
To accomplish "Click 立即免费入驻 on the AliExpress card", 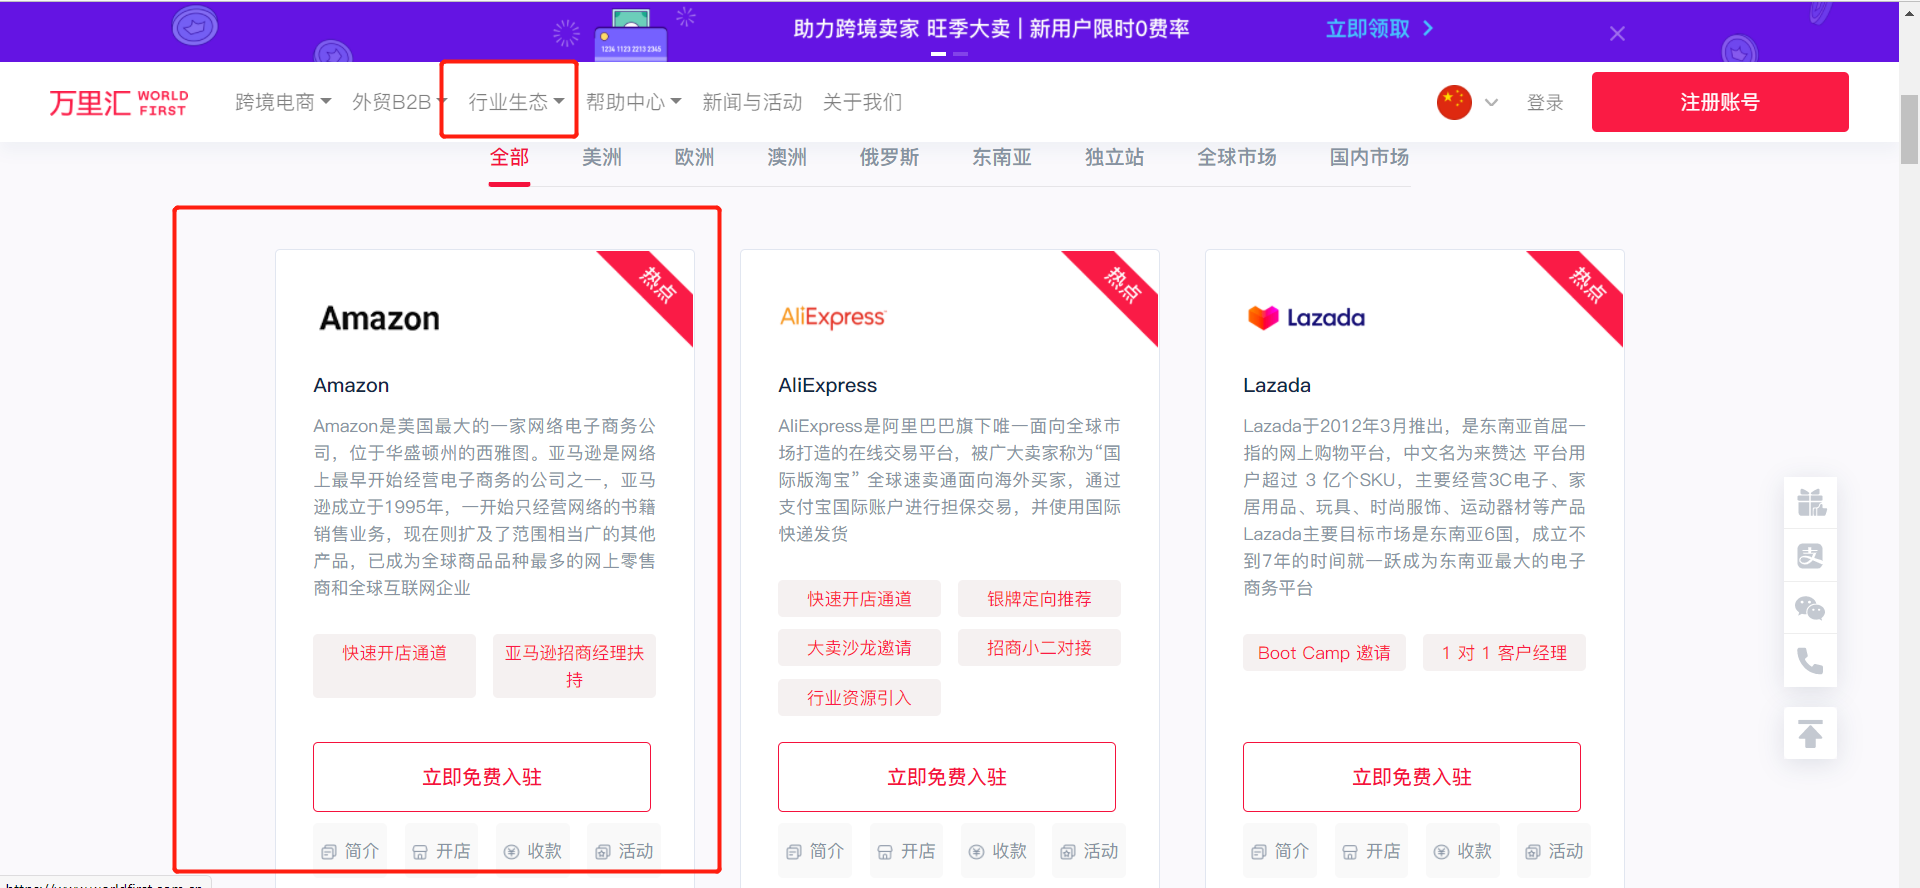I will pyautogui.click(x=947, y=777).
